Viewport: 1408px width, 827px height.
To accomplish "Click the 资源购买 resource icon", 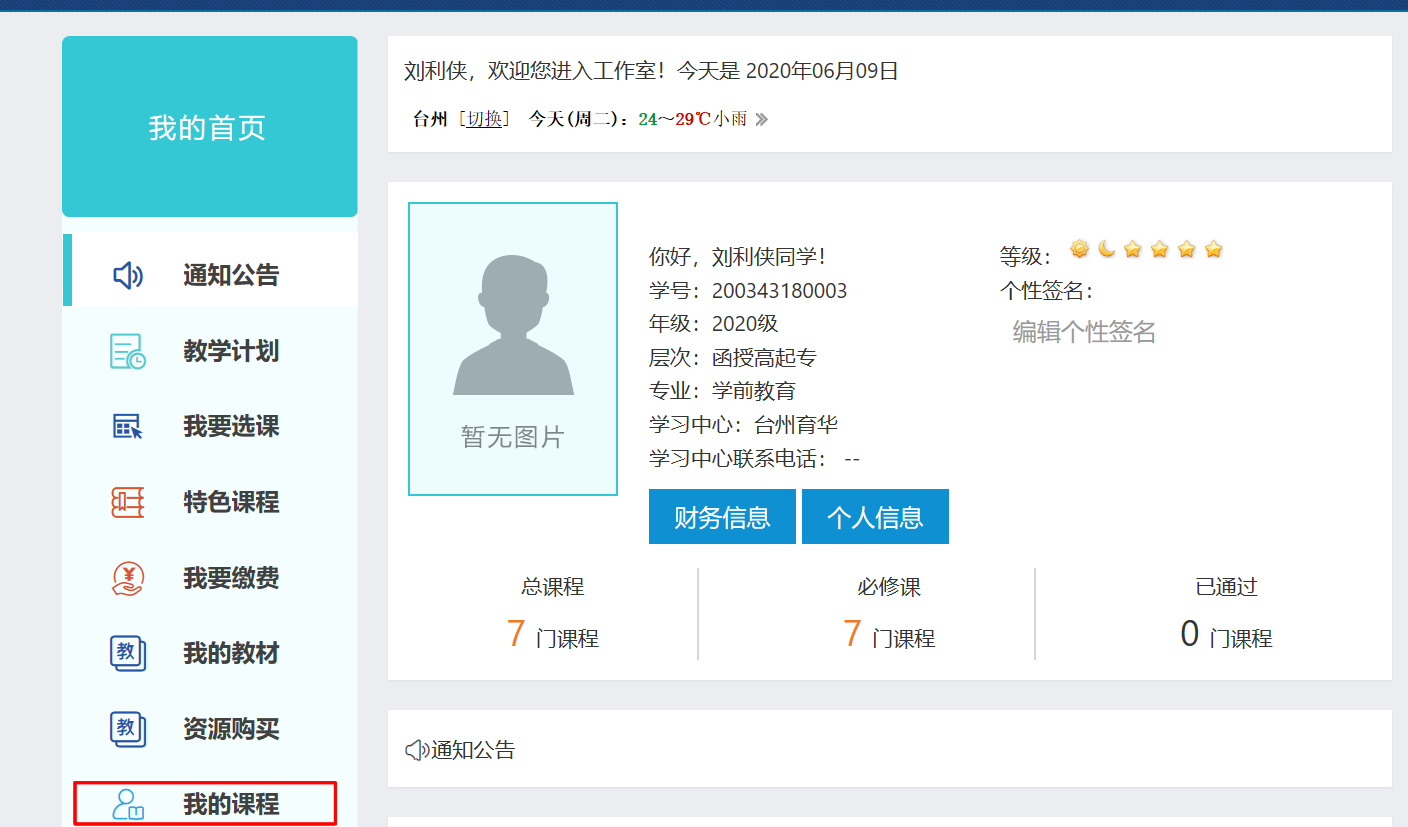I will point(128,729).
